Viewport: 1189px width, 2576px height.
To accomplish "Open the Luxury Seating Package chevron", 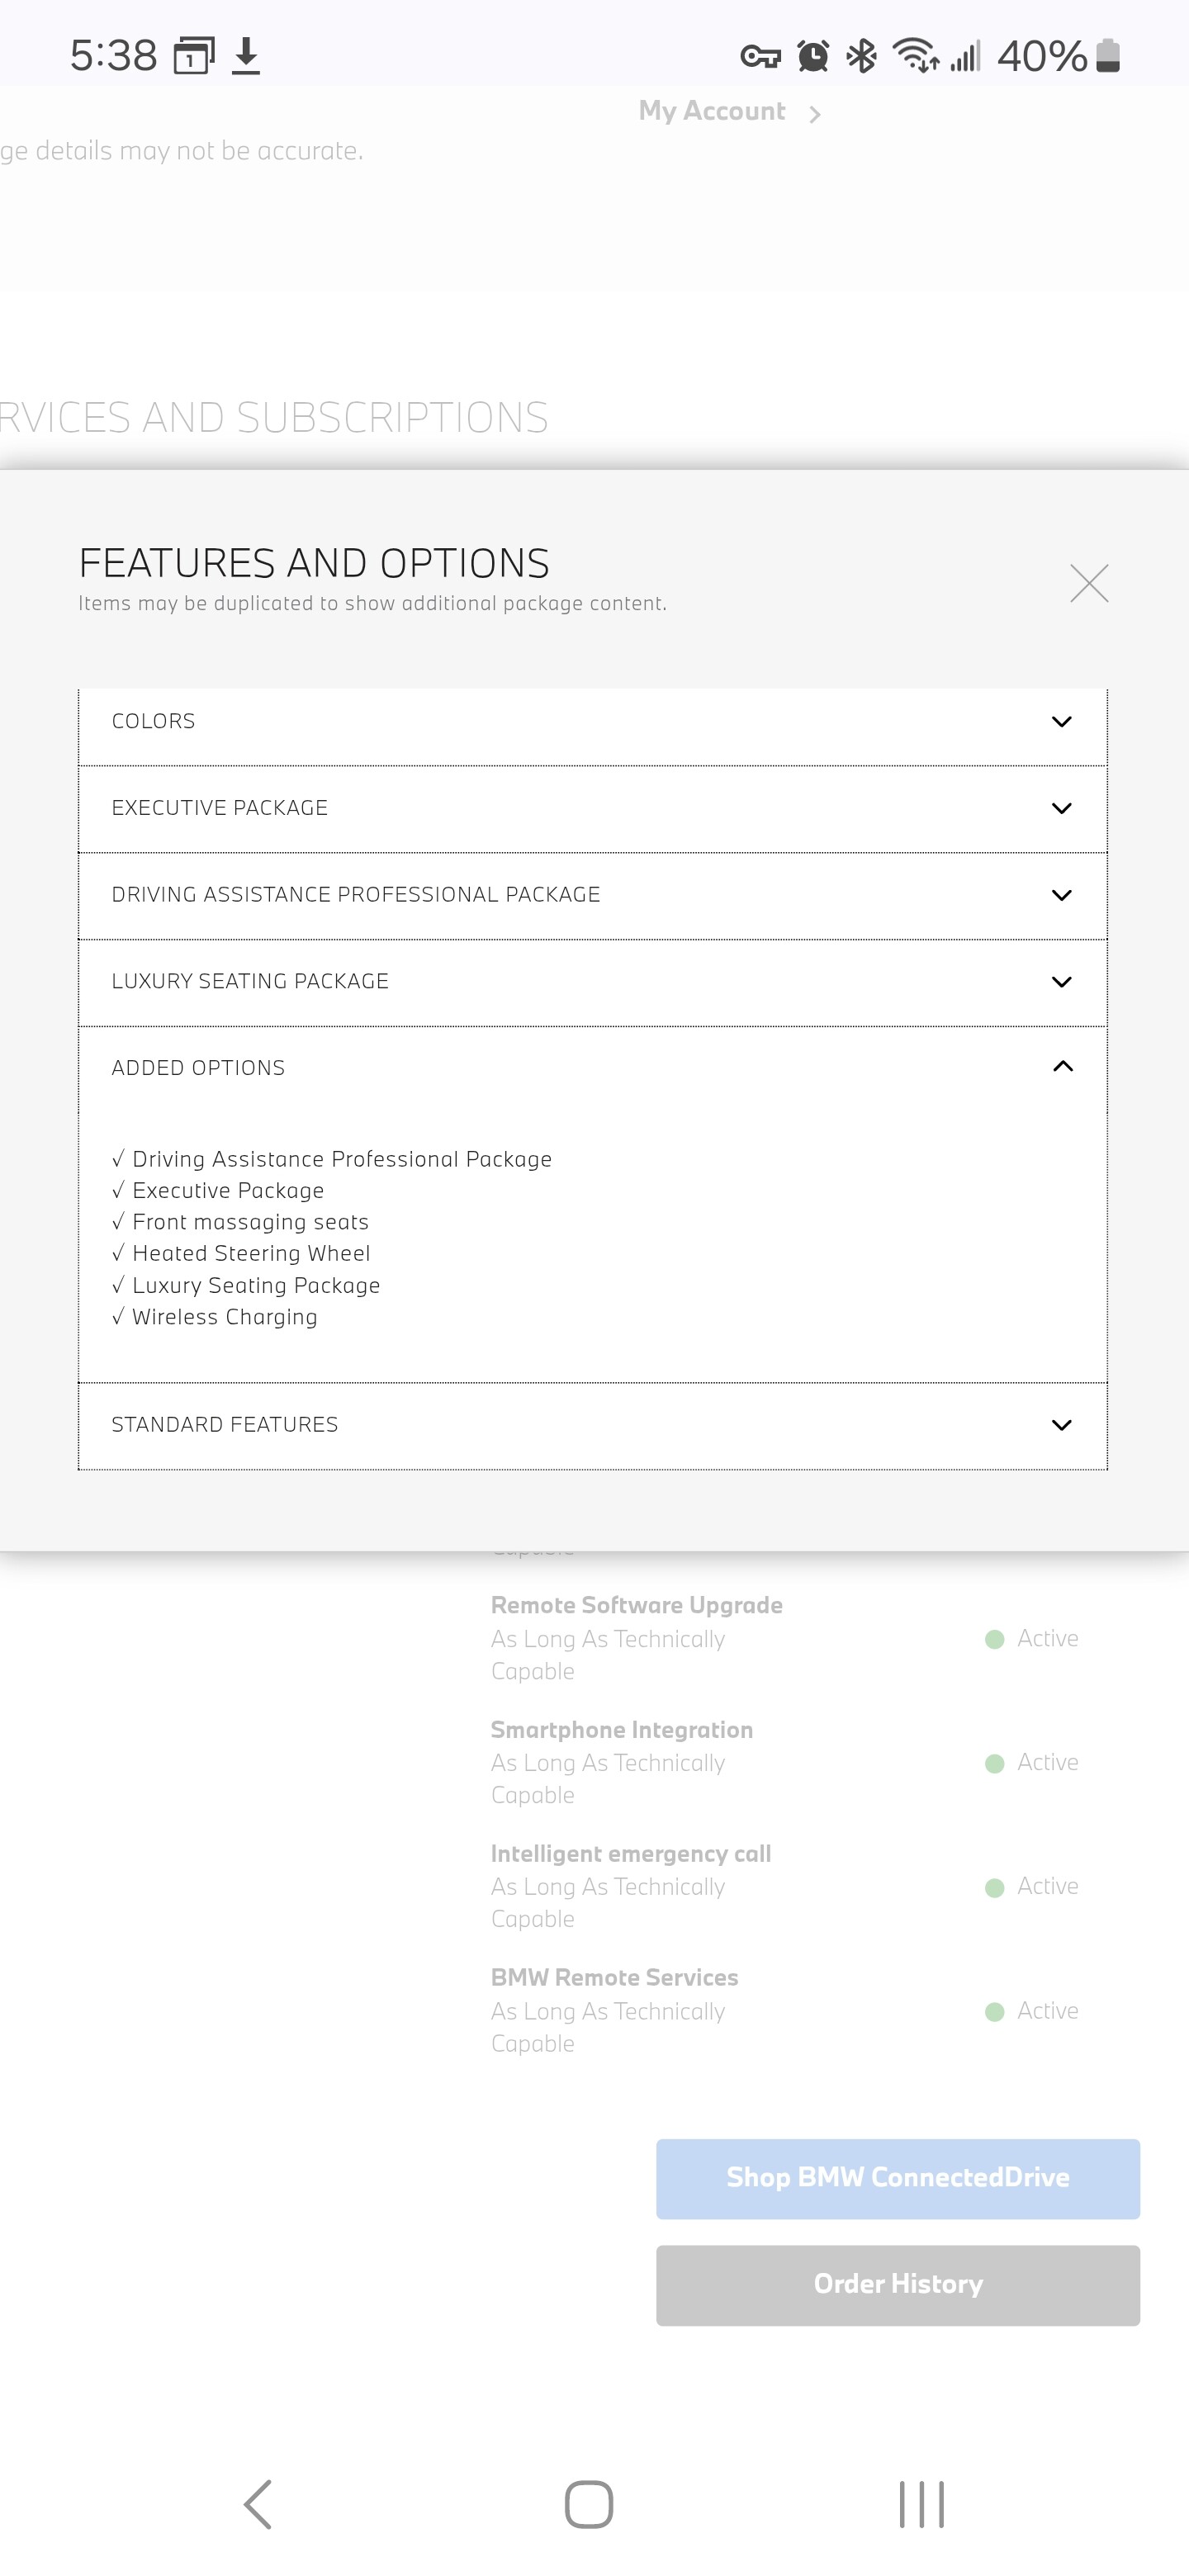I will [1061, 982].
